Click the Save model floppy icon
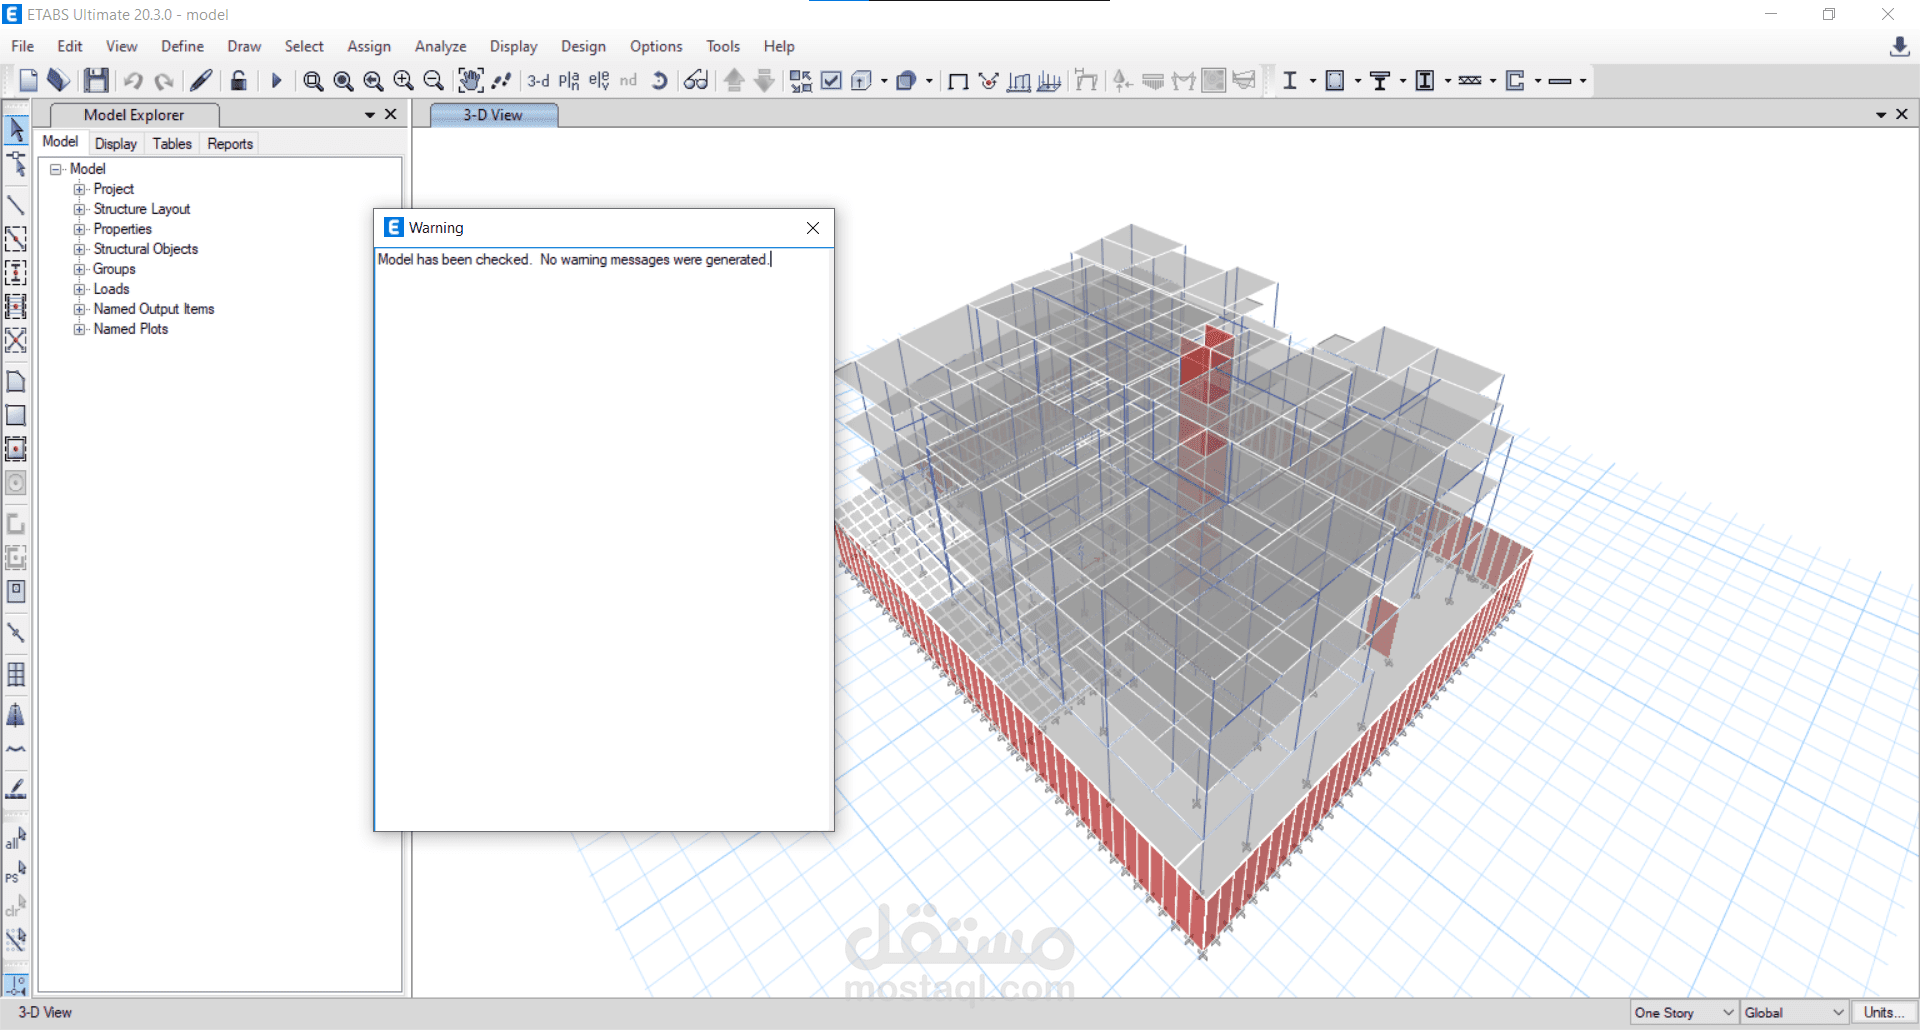Screen dimensions: 1920x1030 pyautogui.click(x=96, y=81)
